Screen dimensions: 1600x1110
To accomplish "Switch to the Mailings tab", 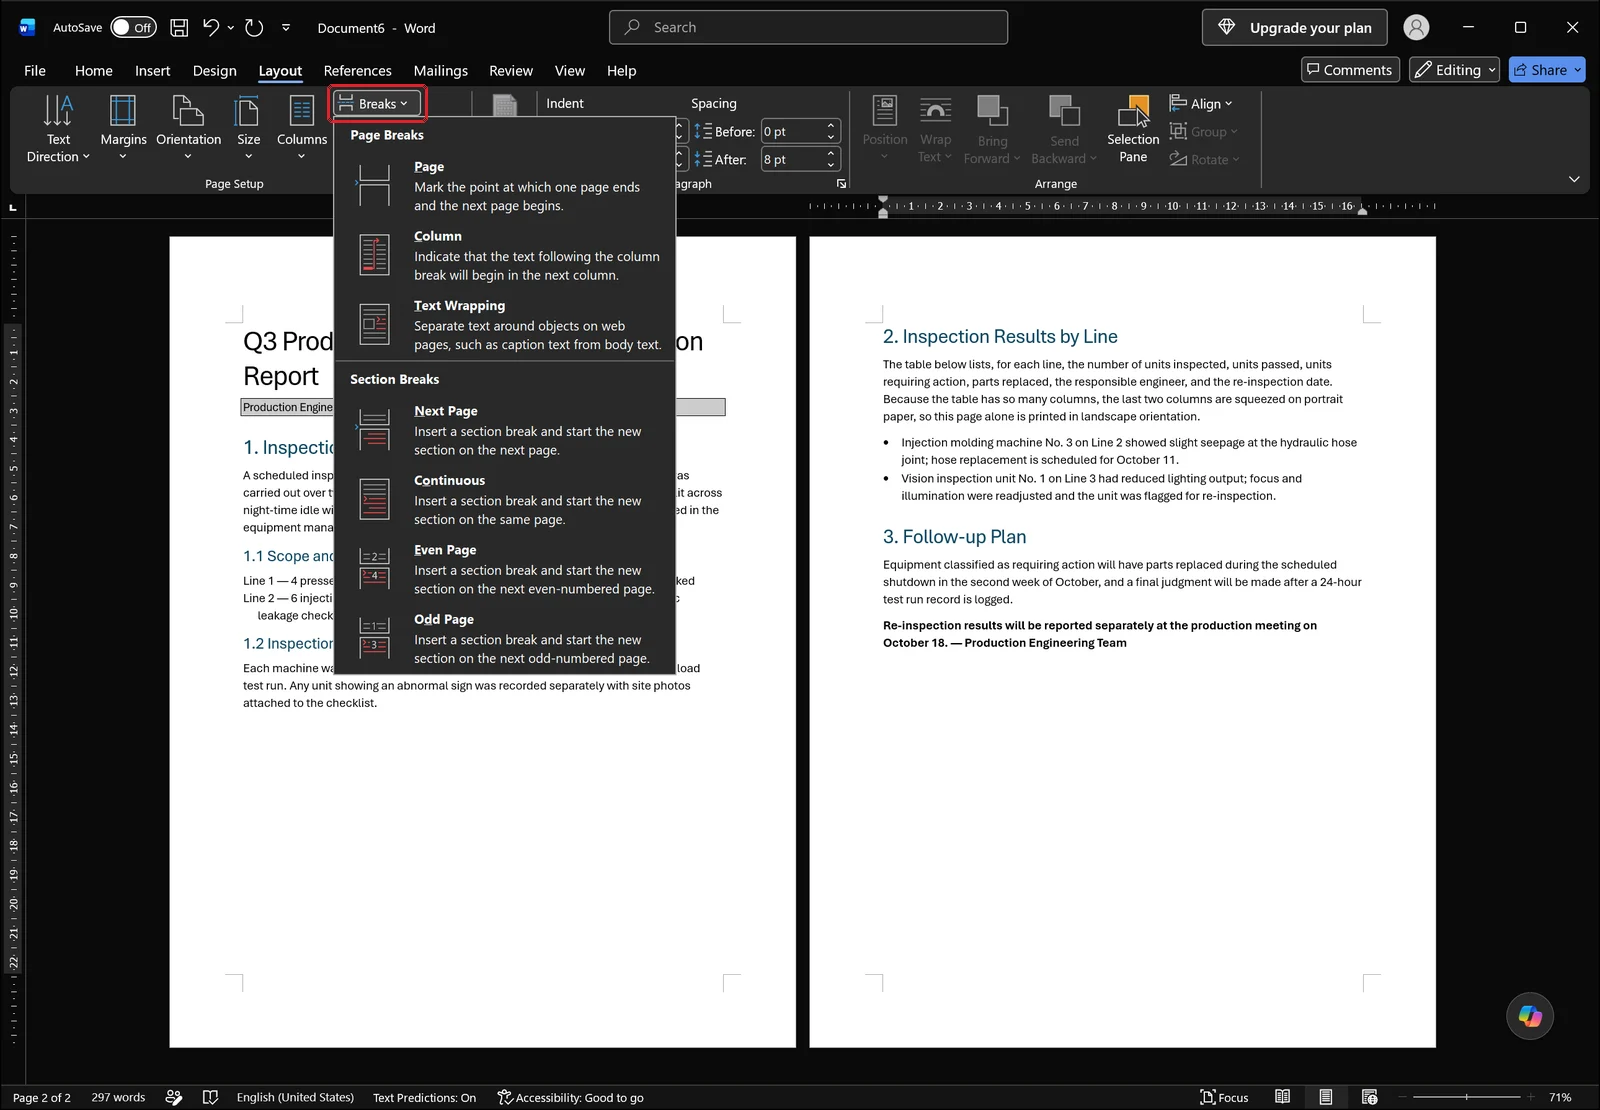I will (440, 71).
